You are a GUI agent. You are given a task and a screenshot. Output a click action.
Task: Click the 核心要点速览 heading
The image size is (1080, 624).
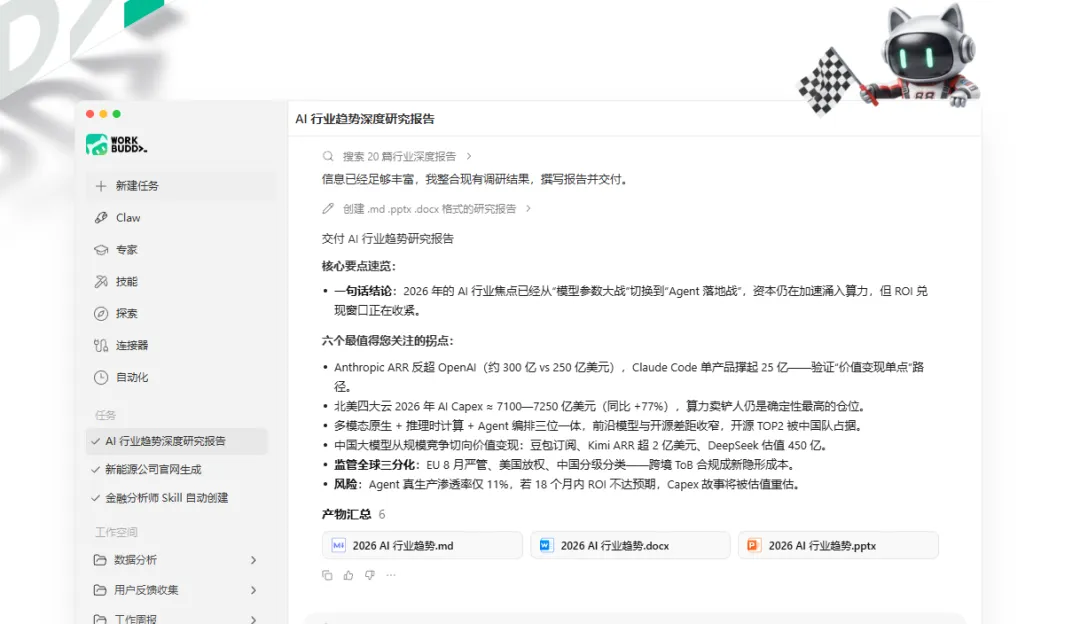[359, 267]
